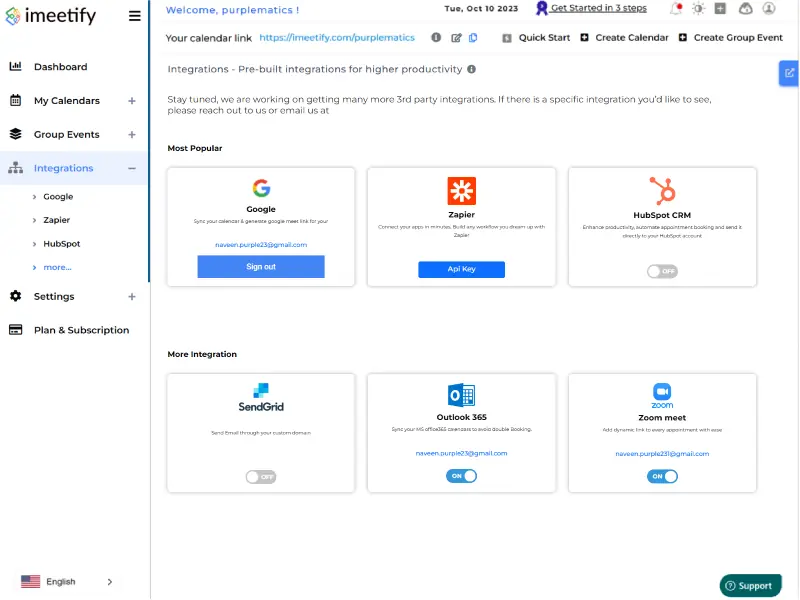Click the calendar link info icon
Image resolution: width=800 pixels, height=600 pixels.
click(x=436, y=37)
